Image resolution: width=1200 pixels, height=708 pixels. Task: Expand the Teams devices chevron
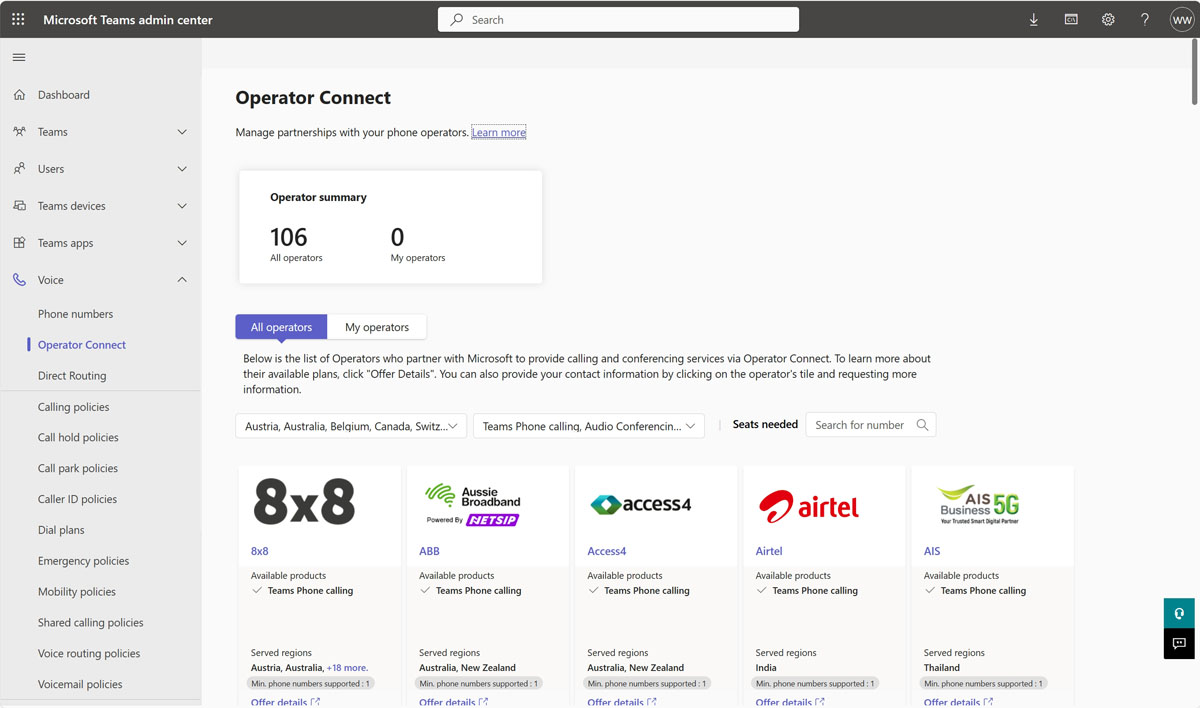click(182, 206)
